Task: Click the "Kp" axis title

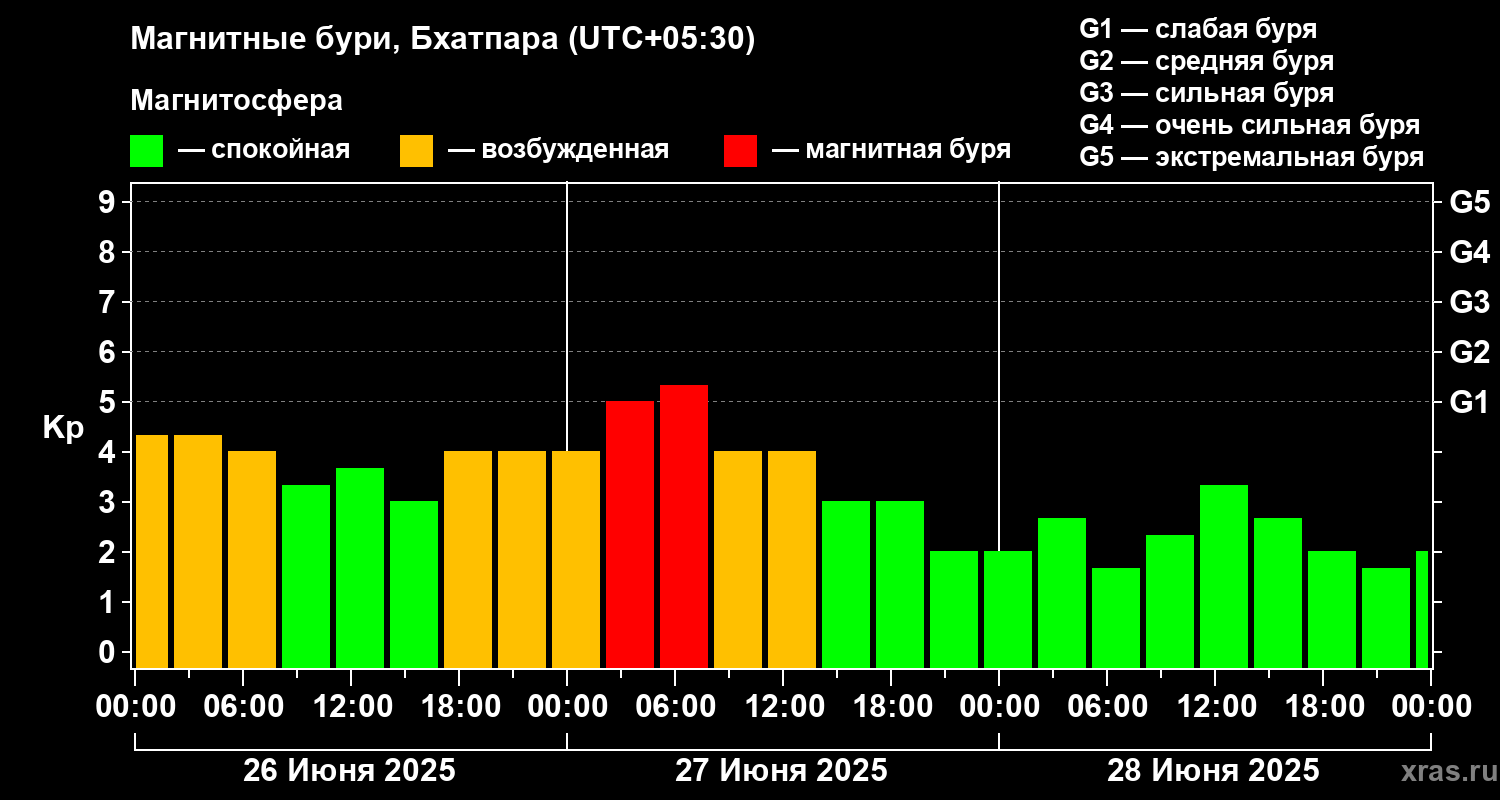Action: [x=63, y=428]
